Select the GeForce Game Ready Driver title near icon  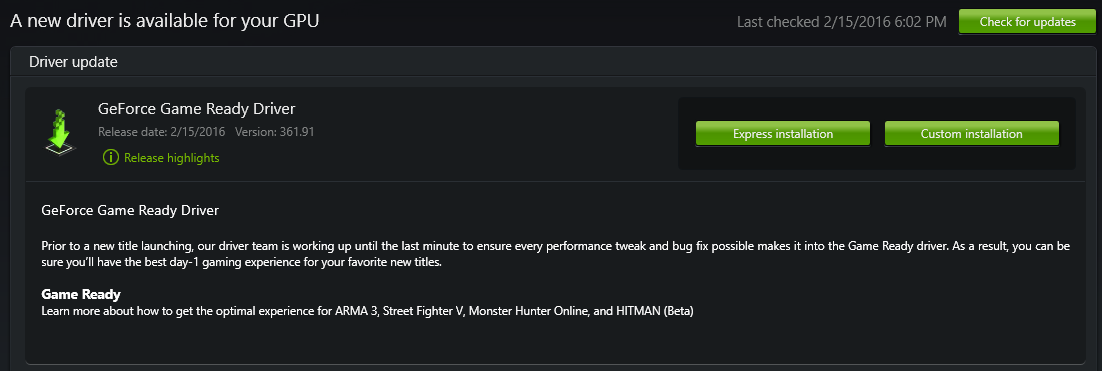tap(197, 109)
